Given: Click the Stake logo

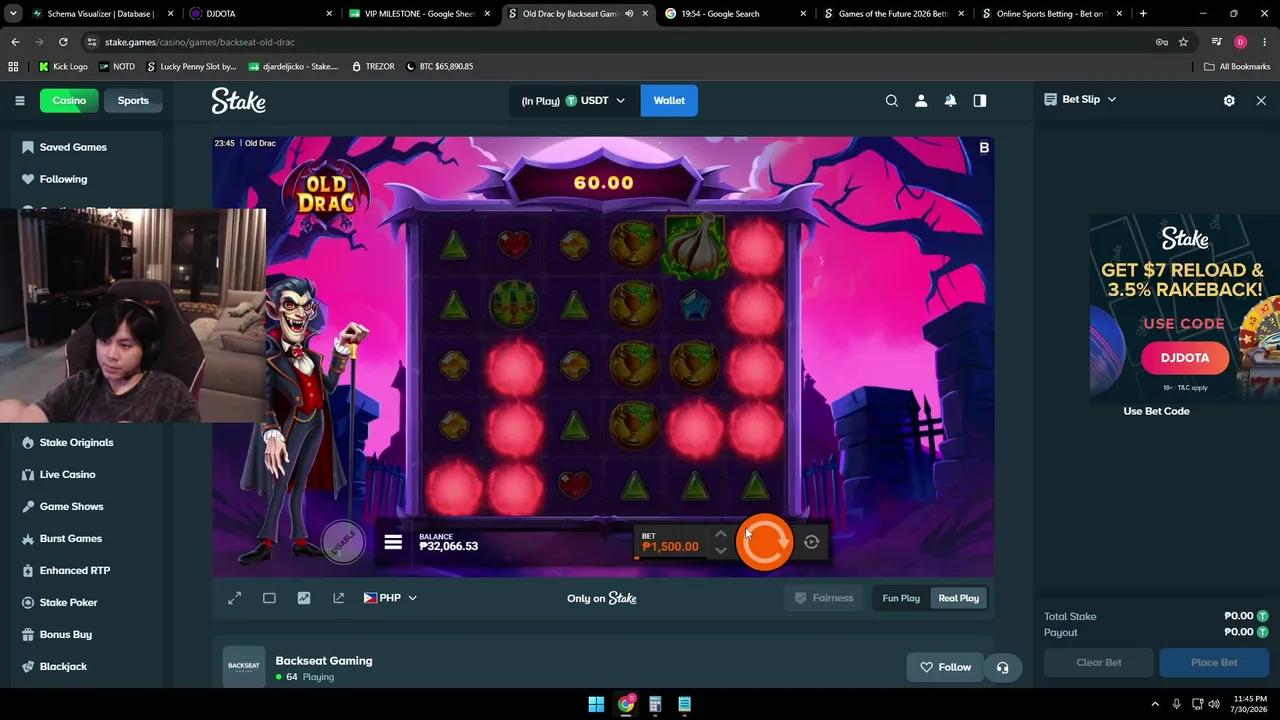Looking at the screenshot, I should (238, 100).
